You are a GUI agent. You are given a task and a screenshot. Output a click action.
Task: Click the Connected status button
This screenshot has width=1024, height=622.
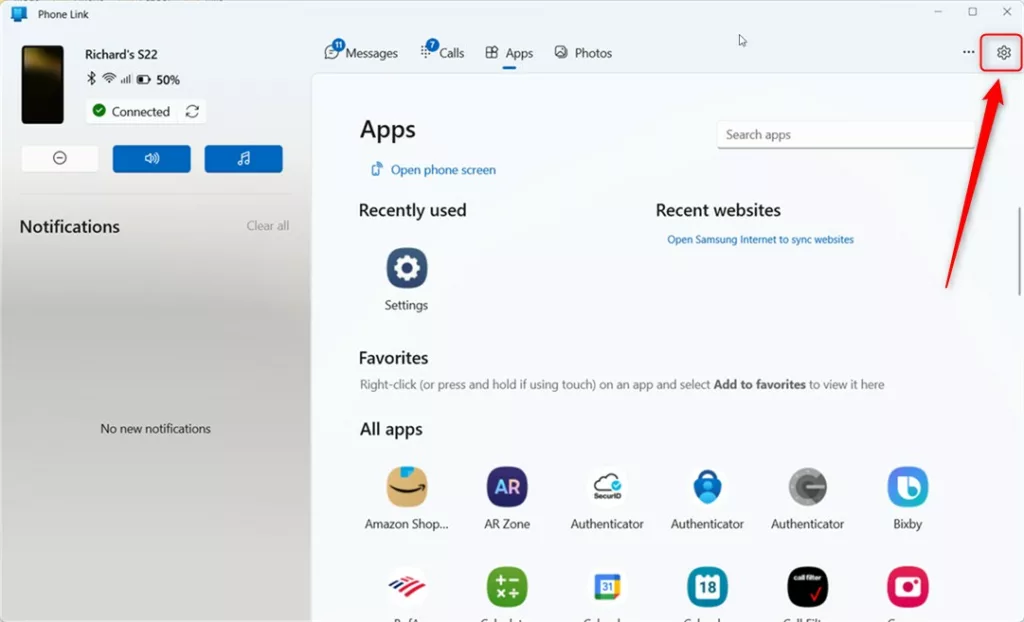pos(131,111)
